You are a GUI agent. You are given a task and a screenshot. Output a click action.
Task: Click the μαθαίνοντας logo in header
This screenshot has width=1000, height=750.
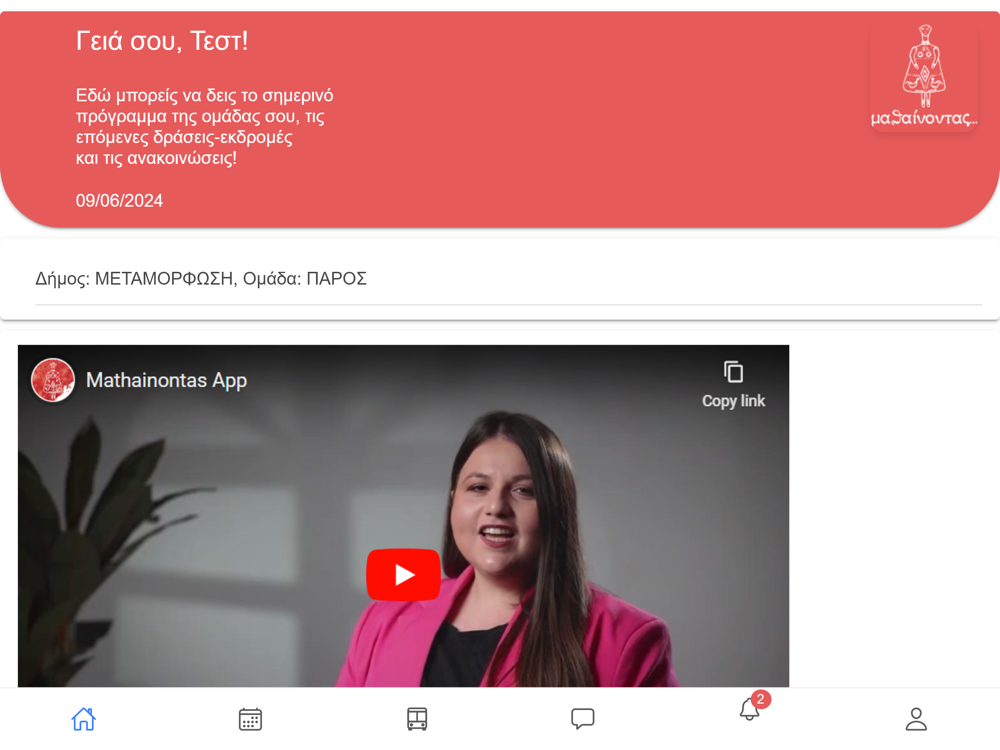[x=924, y=77]
